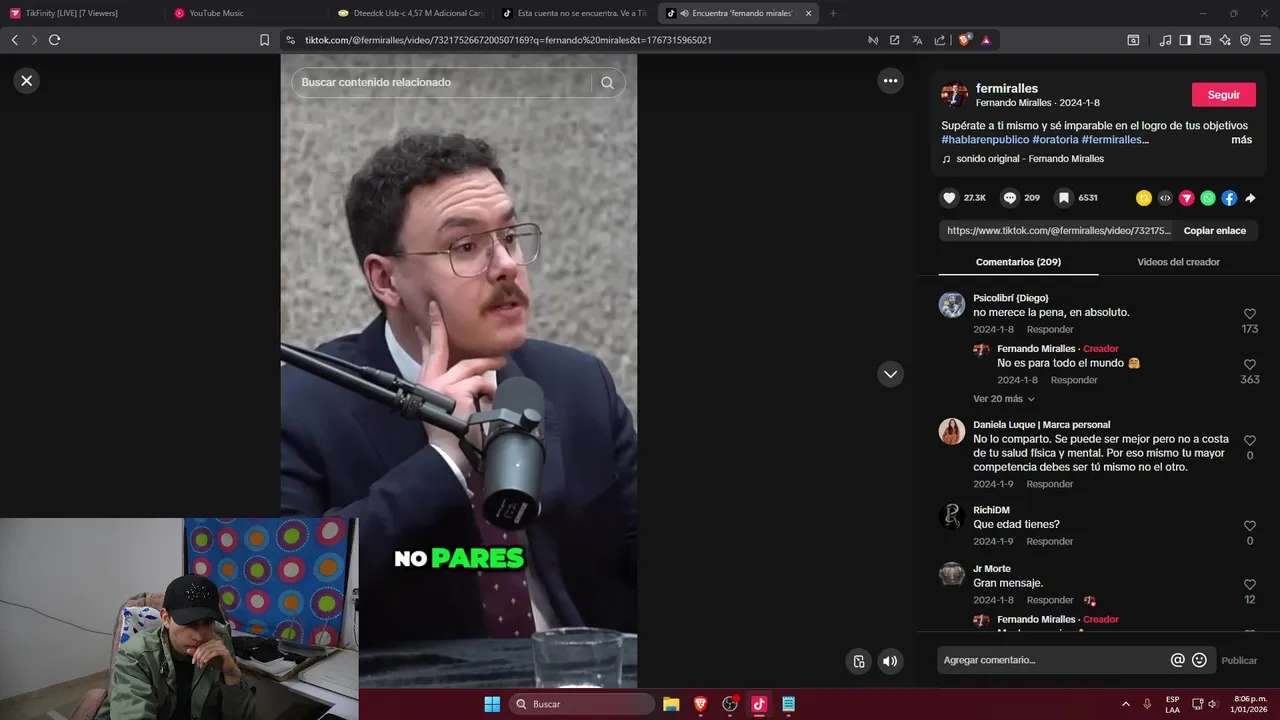The image size is (1280, 720).
Task: Share video to Facebook
Action: coord(1229,198)
